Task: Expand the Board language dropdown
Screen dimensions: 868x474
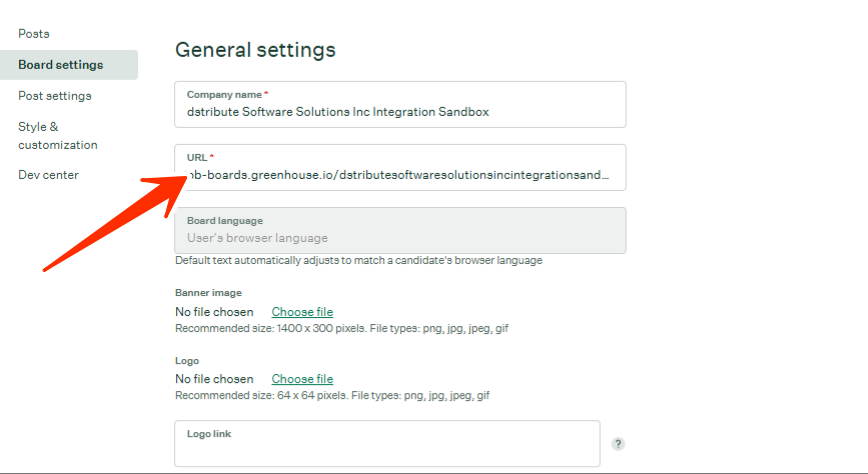Action: [400, 231]
